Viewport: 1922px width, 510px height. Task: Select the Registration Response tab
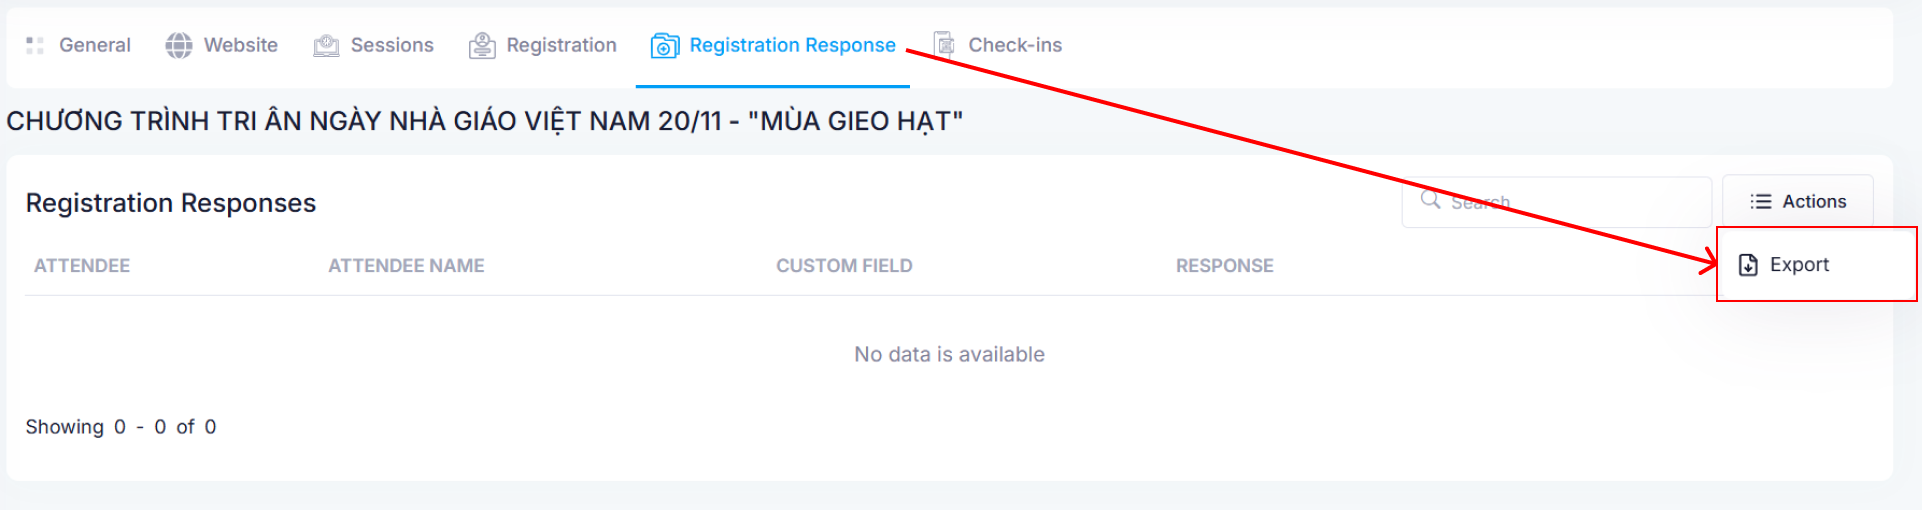point(792,46)
